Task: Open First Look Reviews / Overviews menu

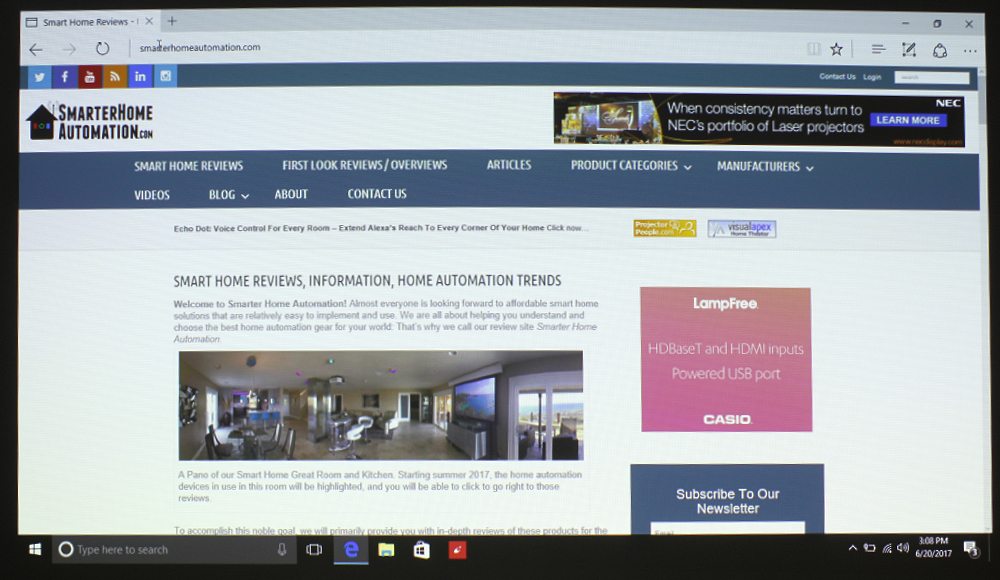Action: (364, 165)
